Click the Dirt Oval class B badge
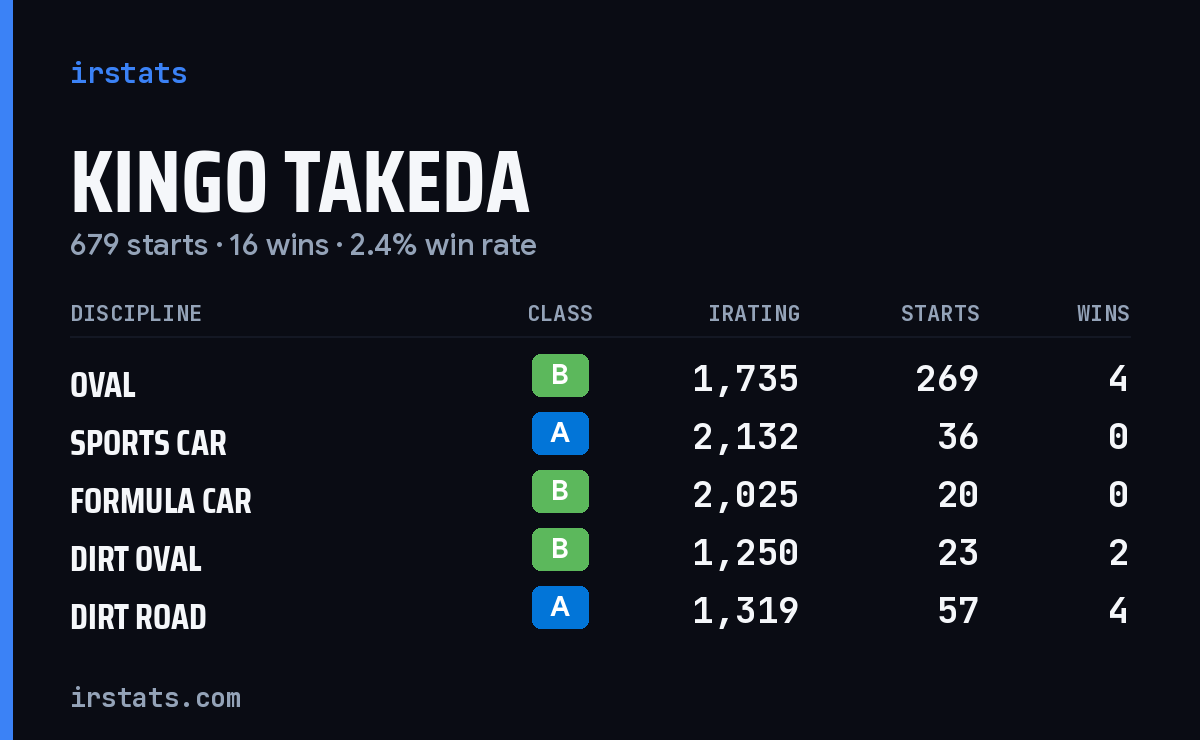 [560, 550]
